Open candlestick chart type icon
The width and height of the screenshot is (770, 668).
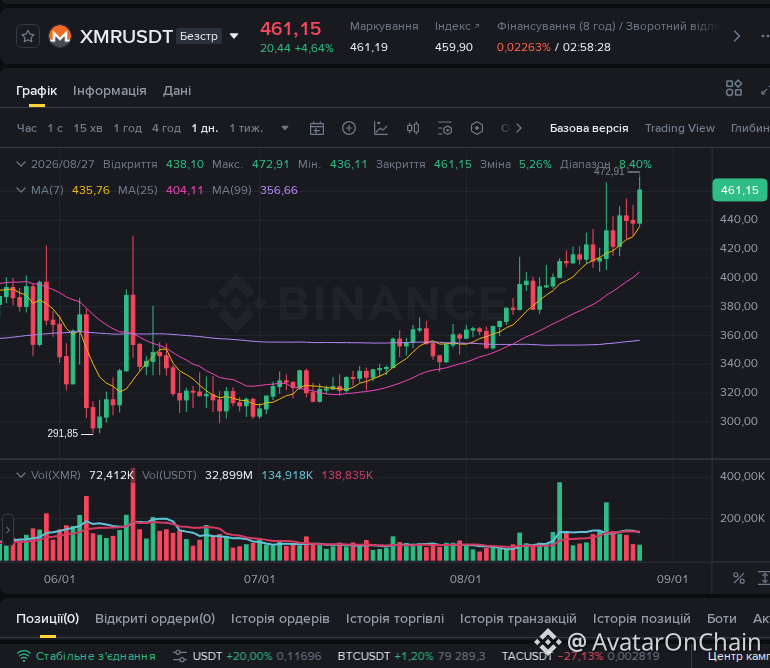tap(413, 128)
